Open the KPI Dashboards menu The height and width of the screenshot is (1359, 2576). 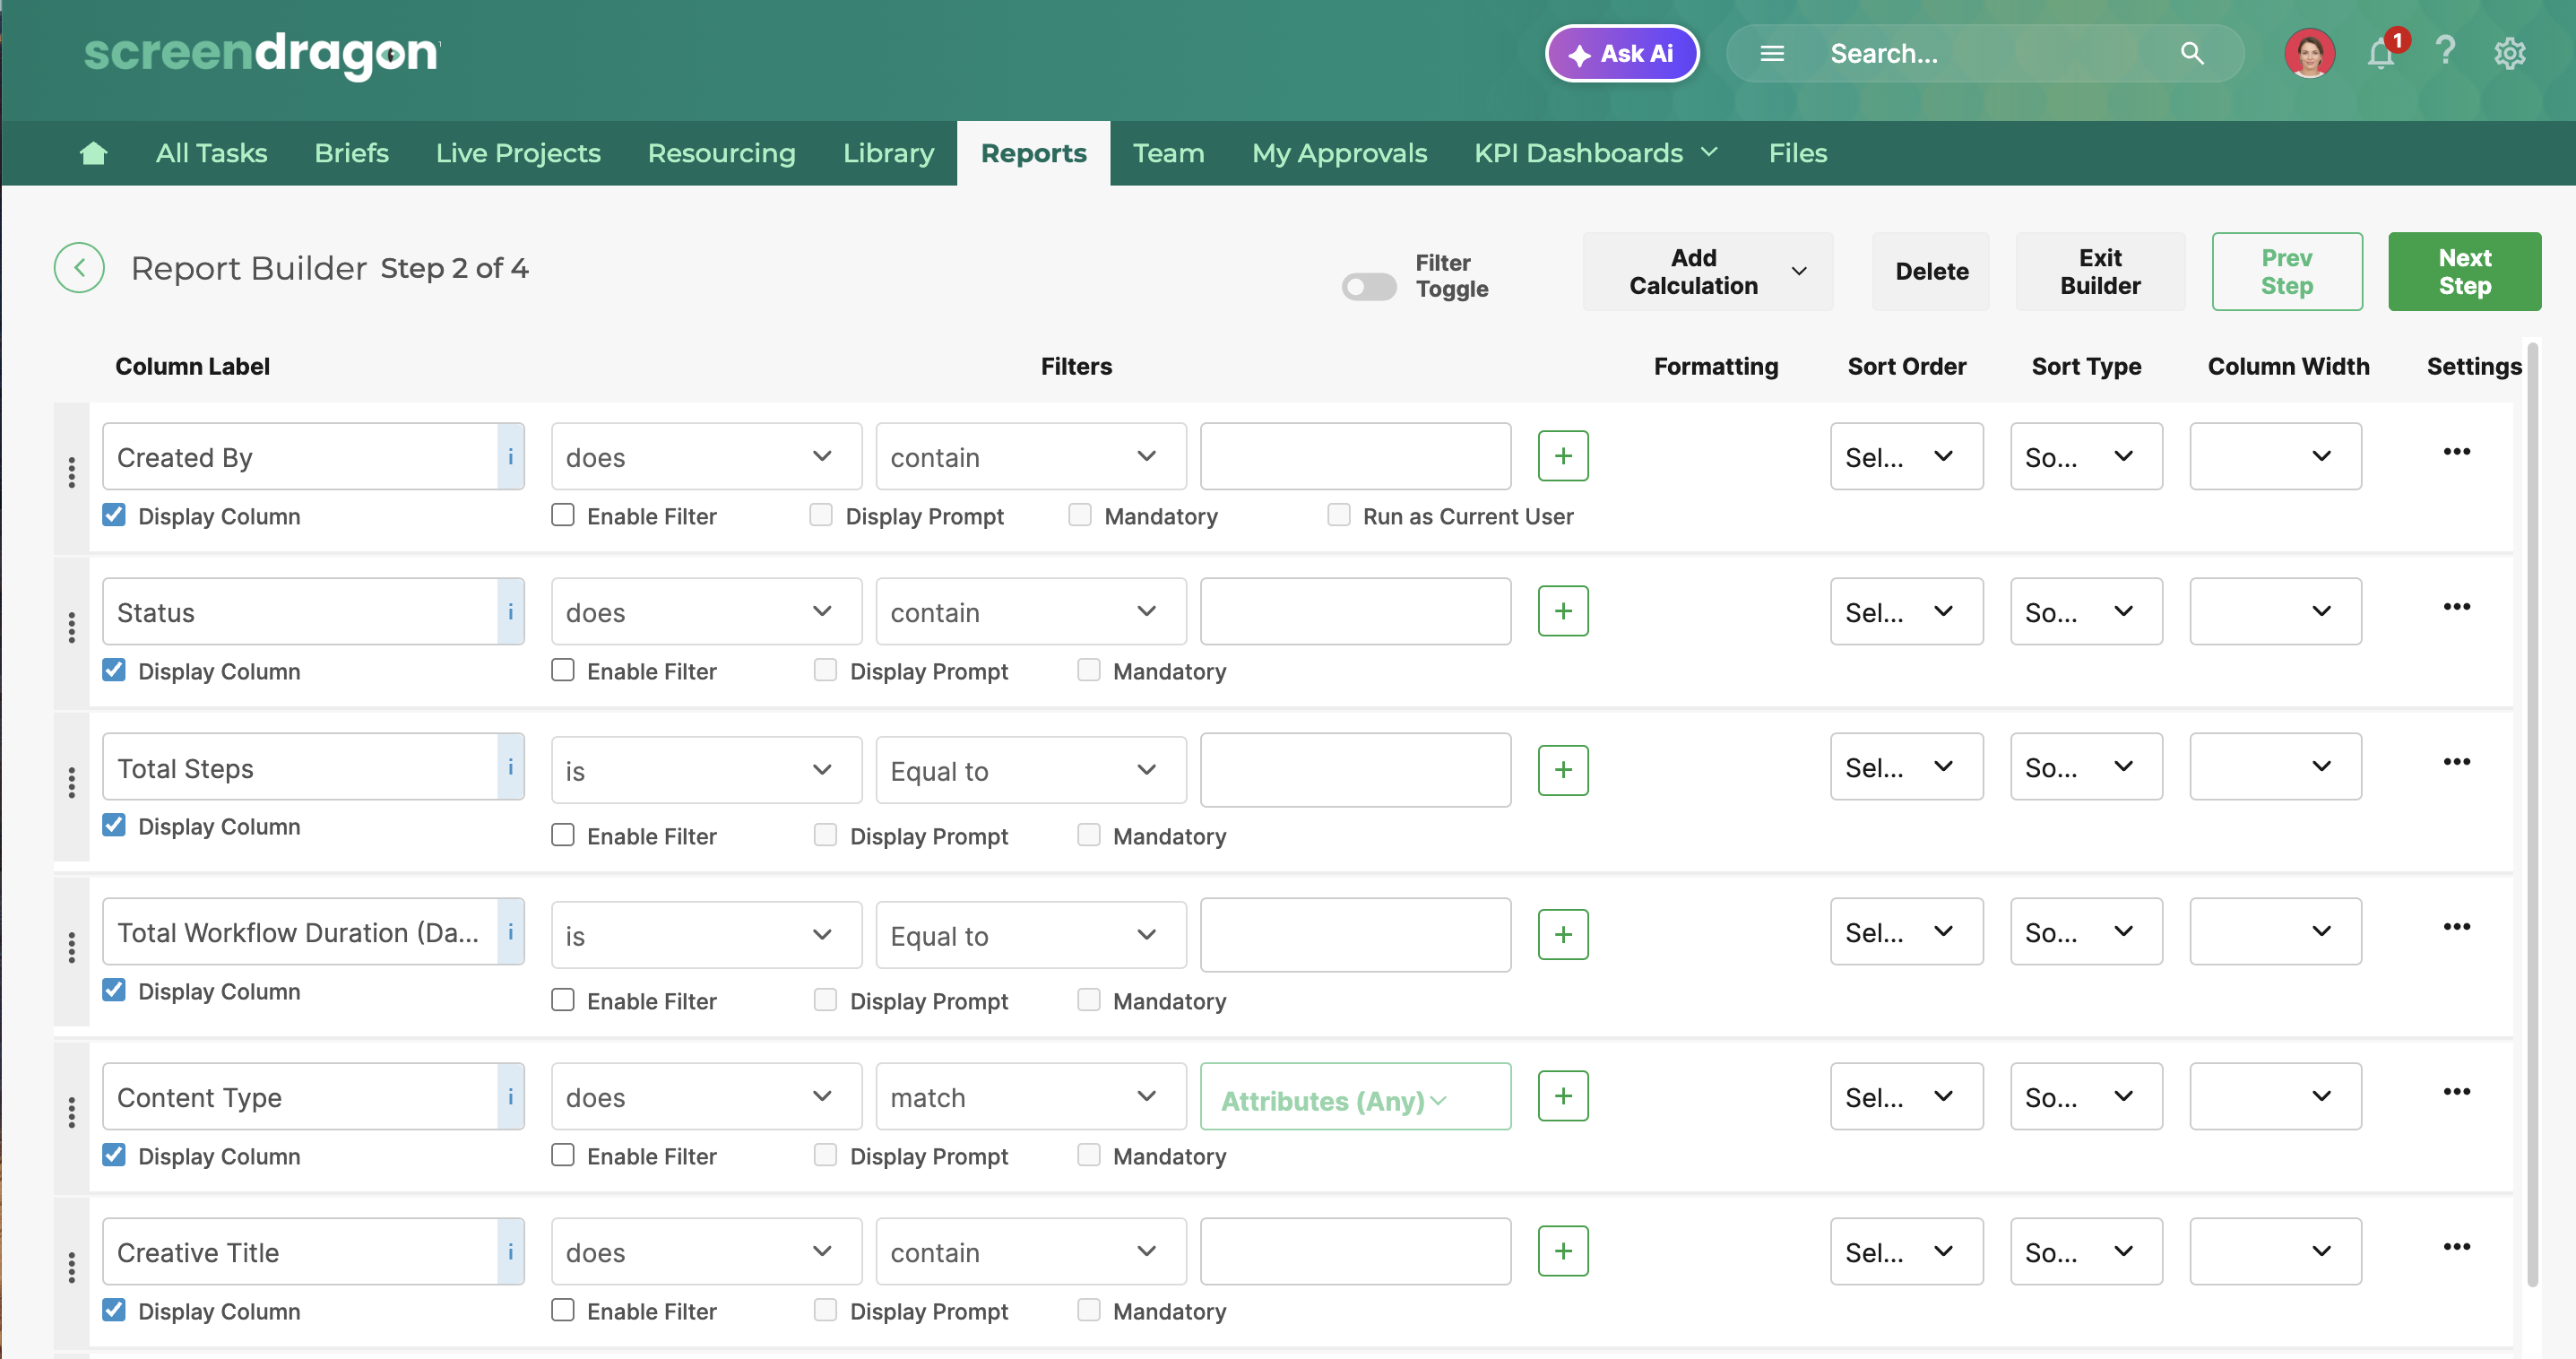[x=1596, y=153]
